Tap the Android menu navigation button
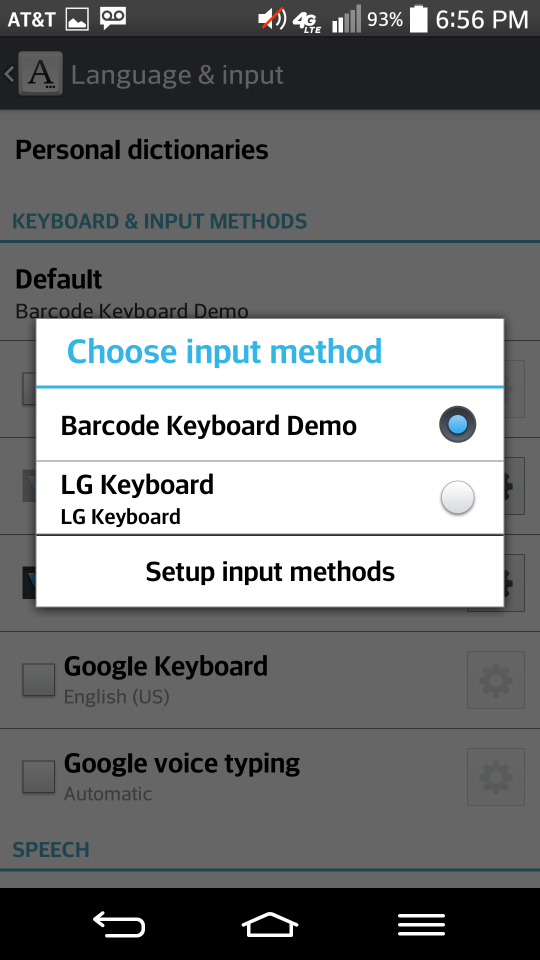The image size is (540, 960). (421, 924)
